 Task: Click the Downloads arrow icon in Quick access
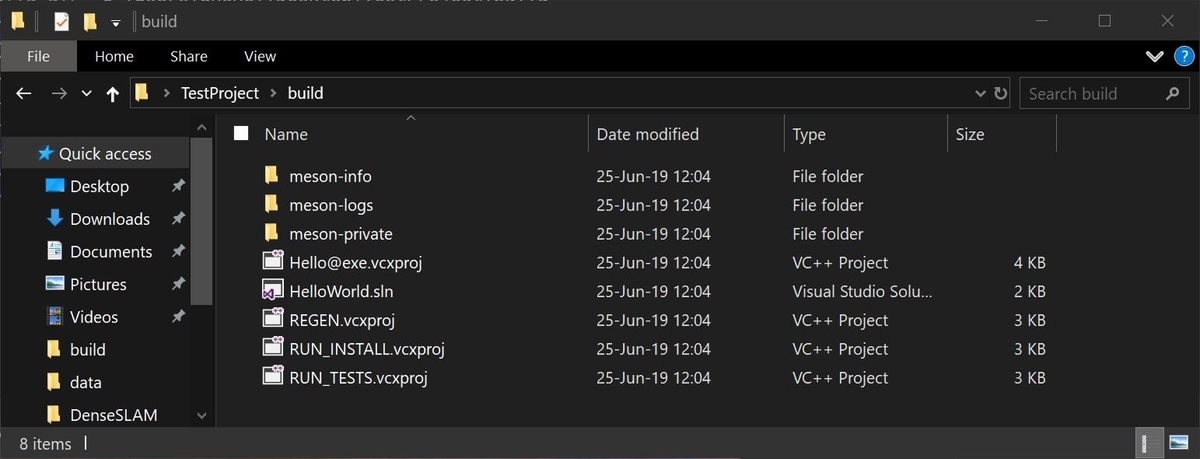click(x=55, y=219)
